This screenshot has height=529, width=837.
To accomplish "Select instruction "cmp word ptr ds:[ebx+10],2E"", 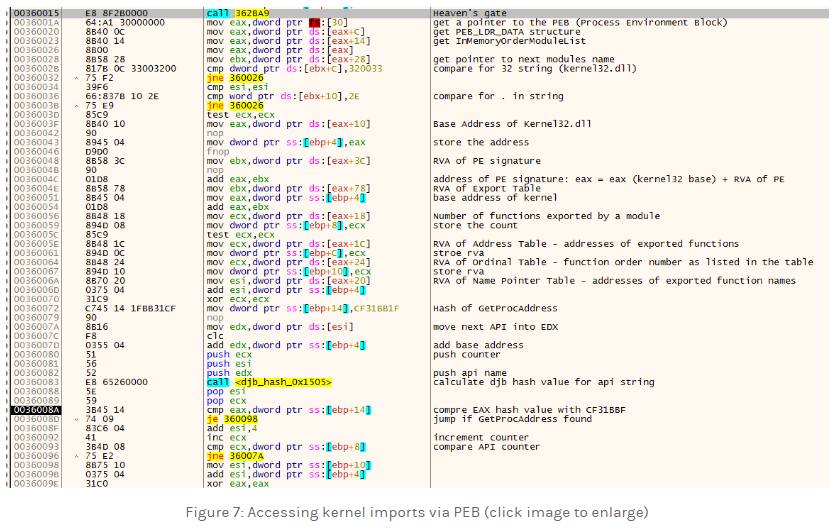I will click(283, 96).
